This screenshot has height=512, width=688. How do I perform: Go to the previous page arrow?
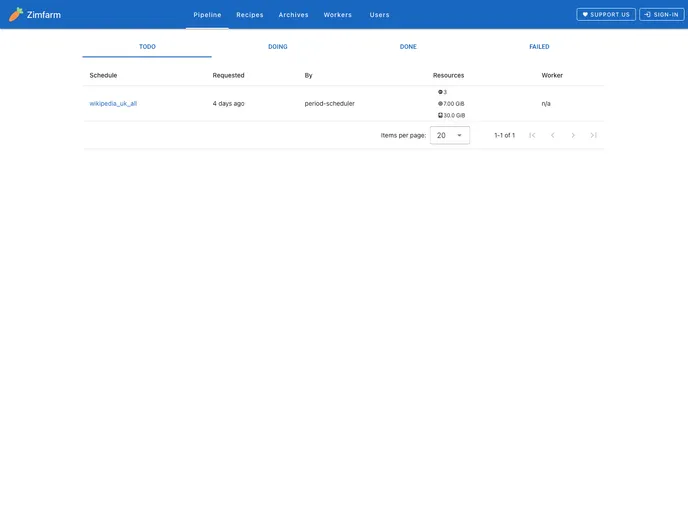pyautogui.click(x=552, y=135)
